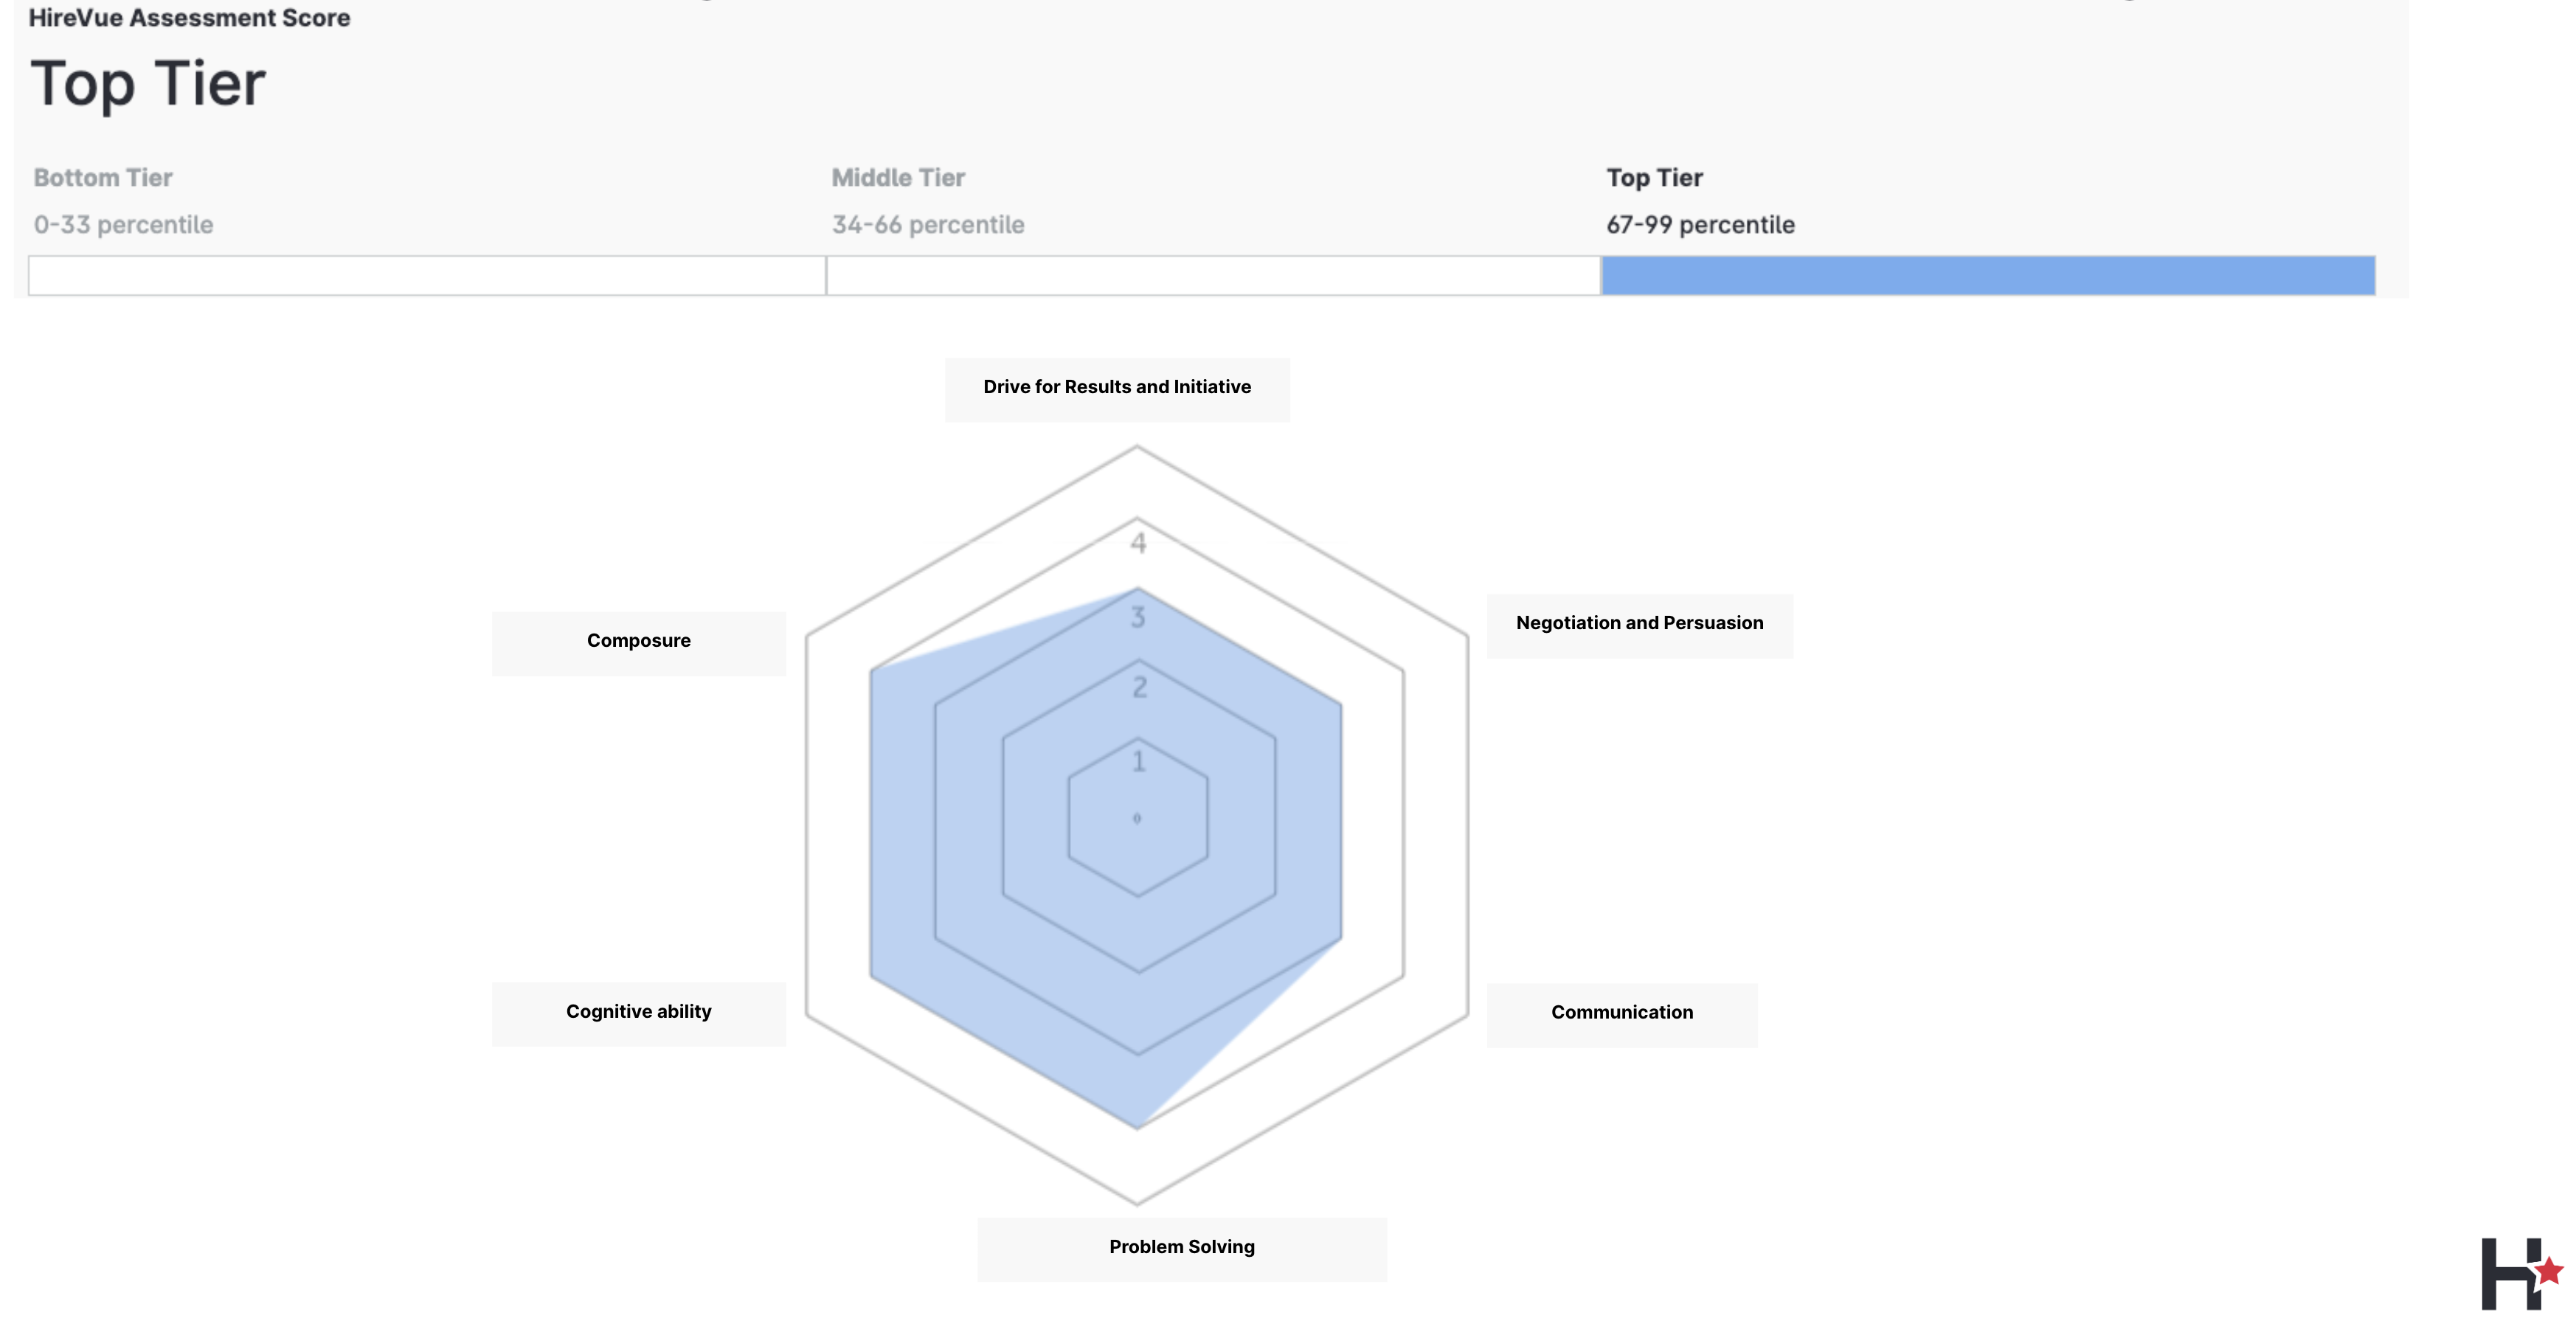Click the number 1 on radar axis

coord(1138,762)
